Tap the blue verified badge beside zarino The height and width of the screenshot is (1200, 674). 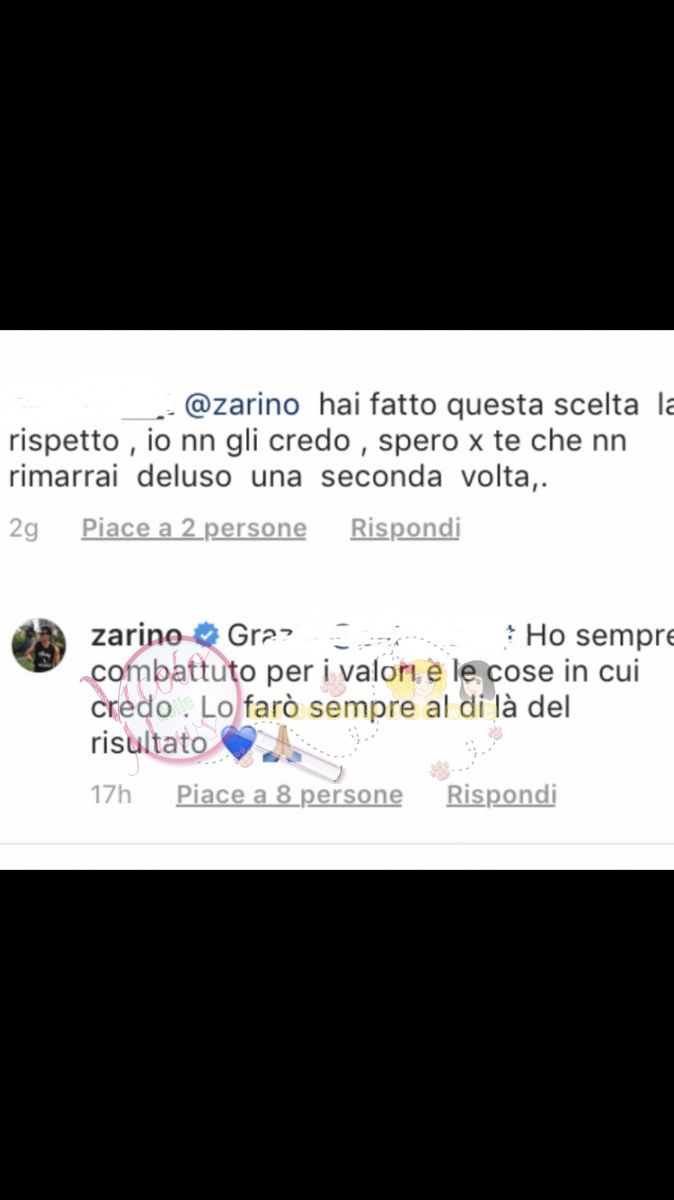point(206,635)
